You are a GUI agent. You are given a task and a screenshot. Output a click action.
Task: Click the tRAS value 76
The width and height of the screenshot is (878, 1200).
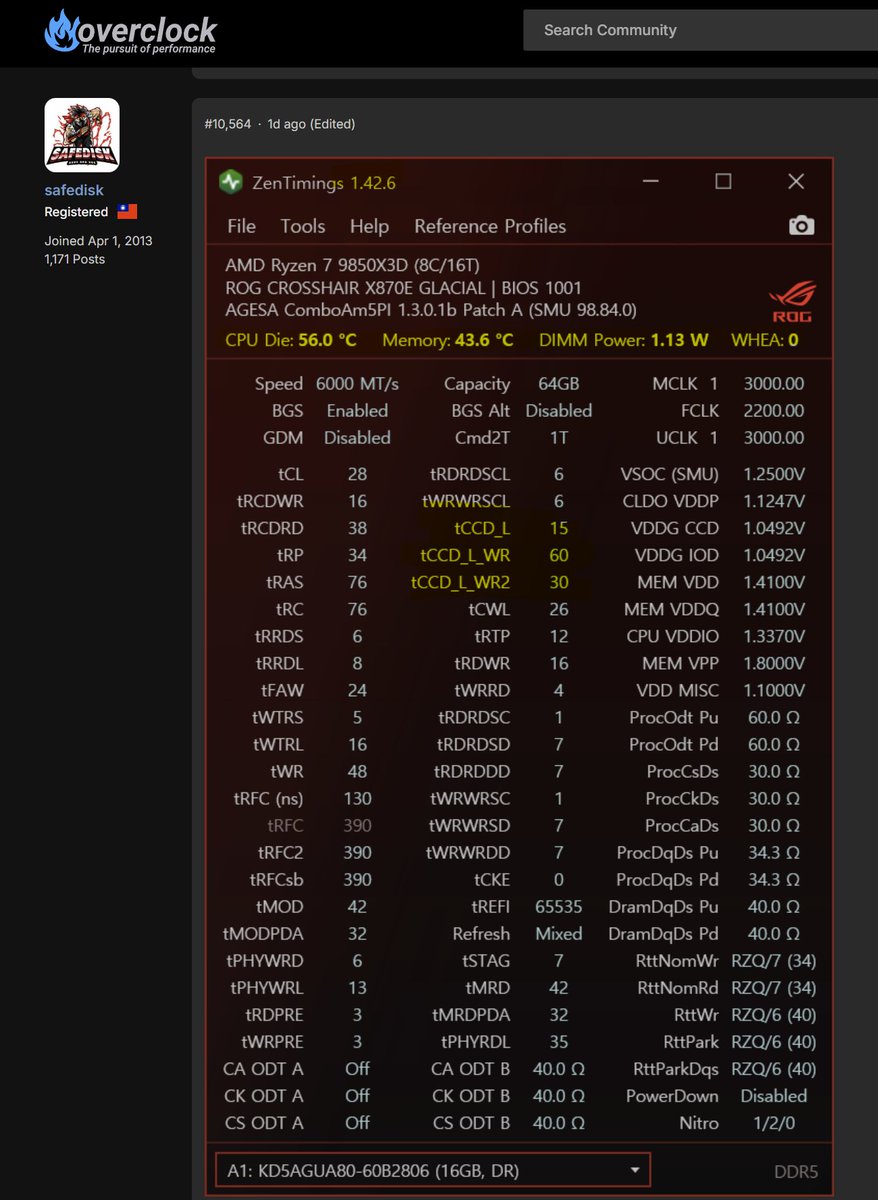(357, 582)
